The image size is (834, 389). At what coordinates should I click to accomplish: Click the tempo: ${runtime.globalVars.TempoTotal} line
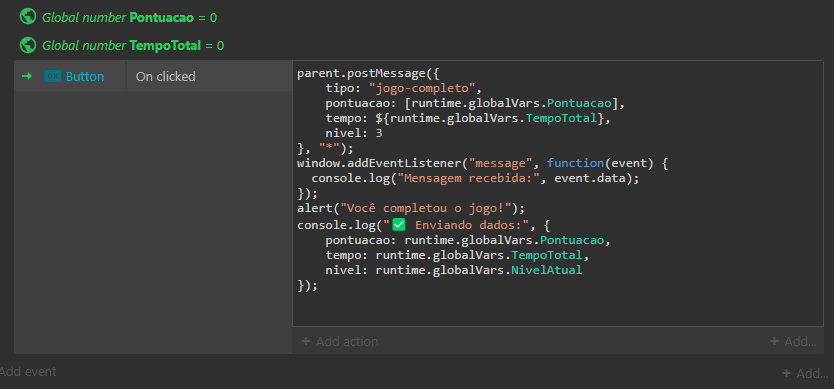(x=468, y=118)
